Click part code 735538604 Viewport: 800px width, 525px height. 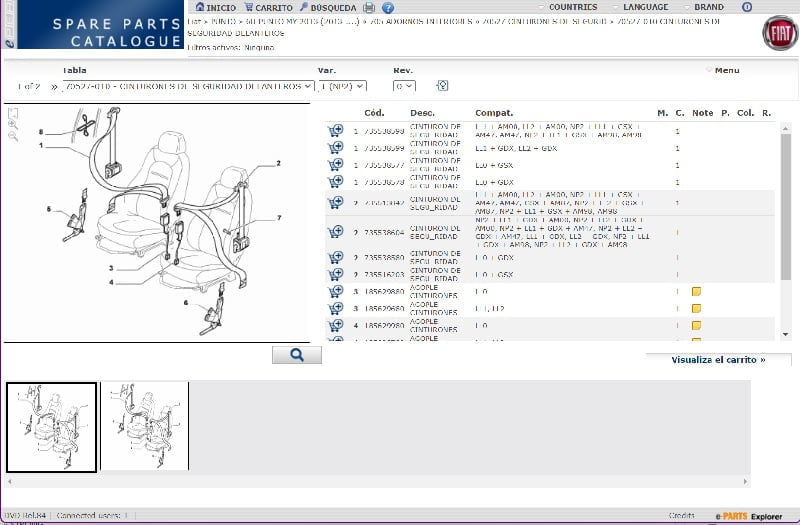coord(384,232)
